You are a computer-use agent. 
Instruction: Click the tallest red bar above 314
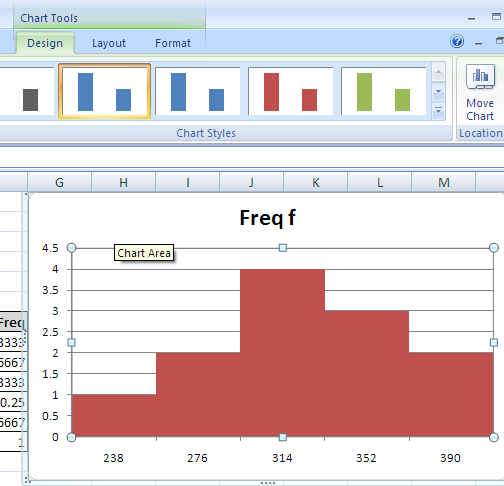[x=282, y=353]
